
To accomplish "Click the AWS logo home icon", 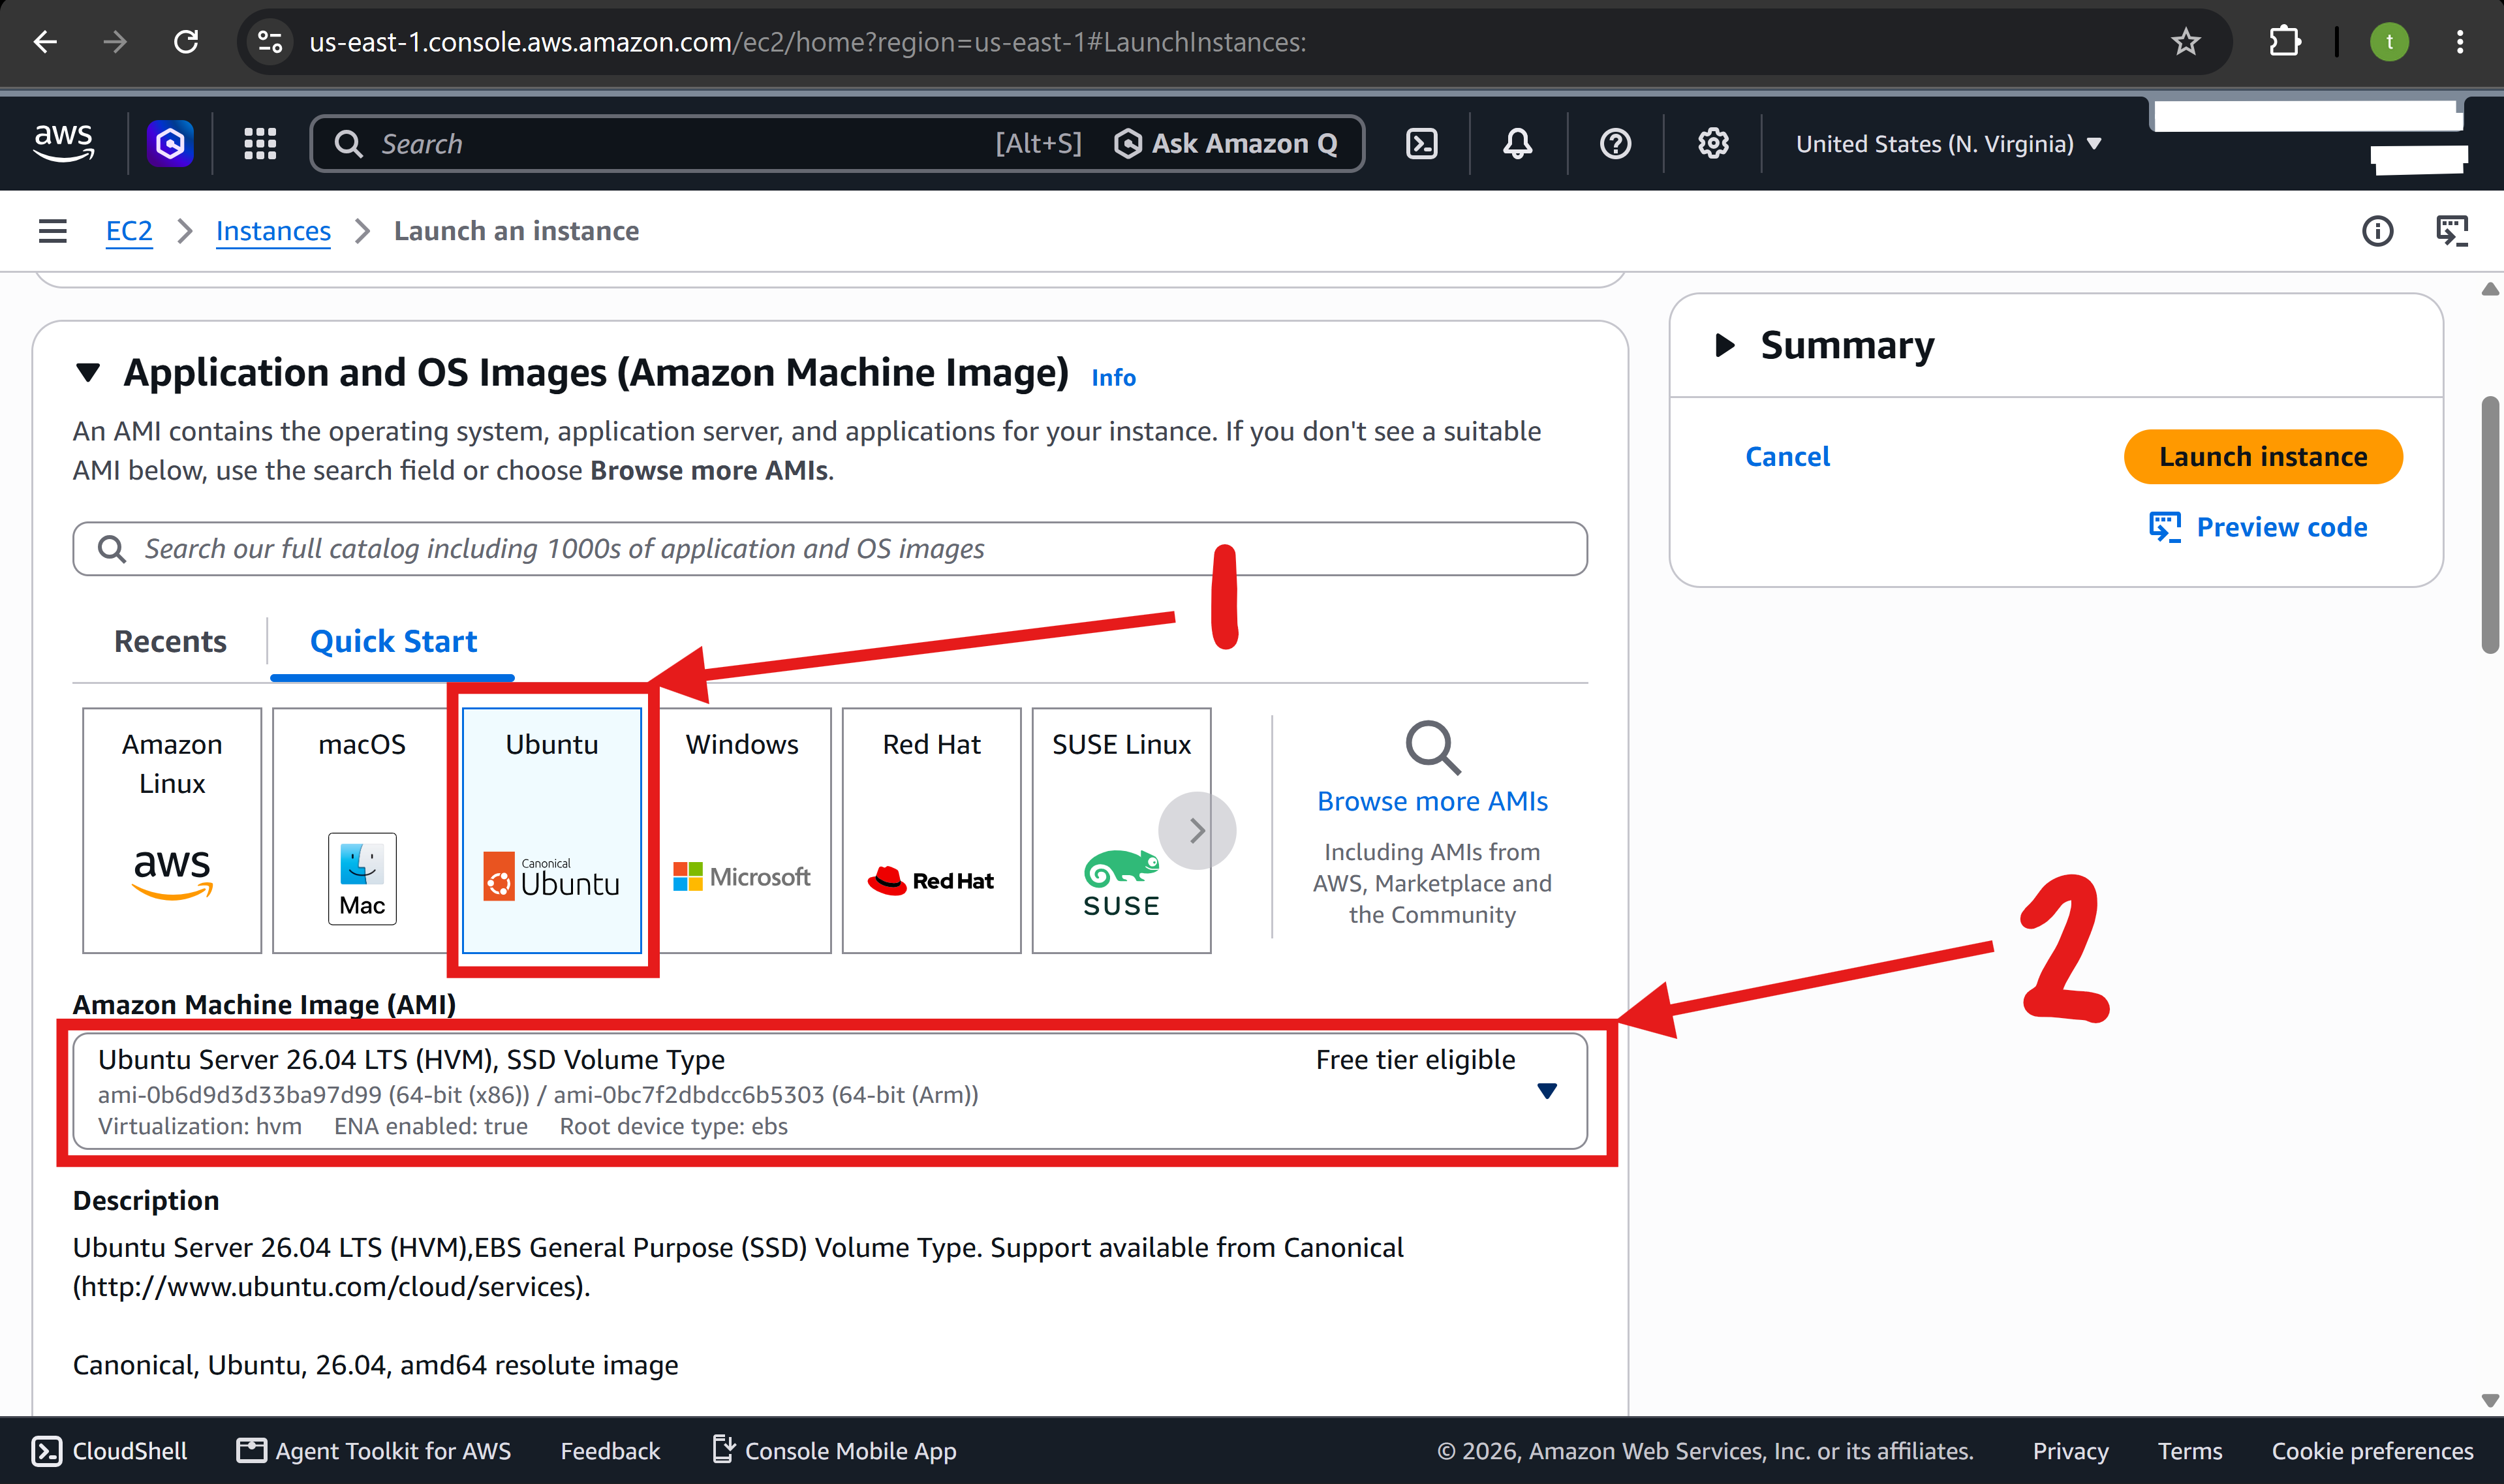I will [x=64, y=143].
